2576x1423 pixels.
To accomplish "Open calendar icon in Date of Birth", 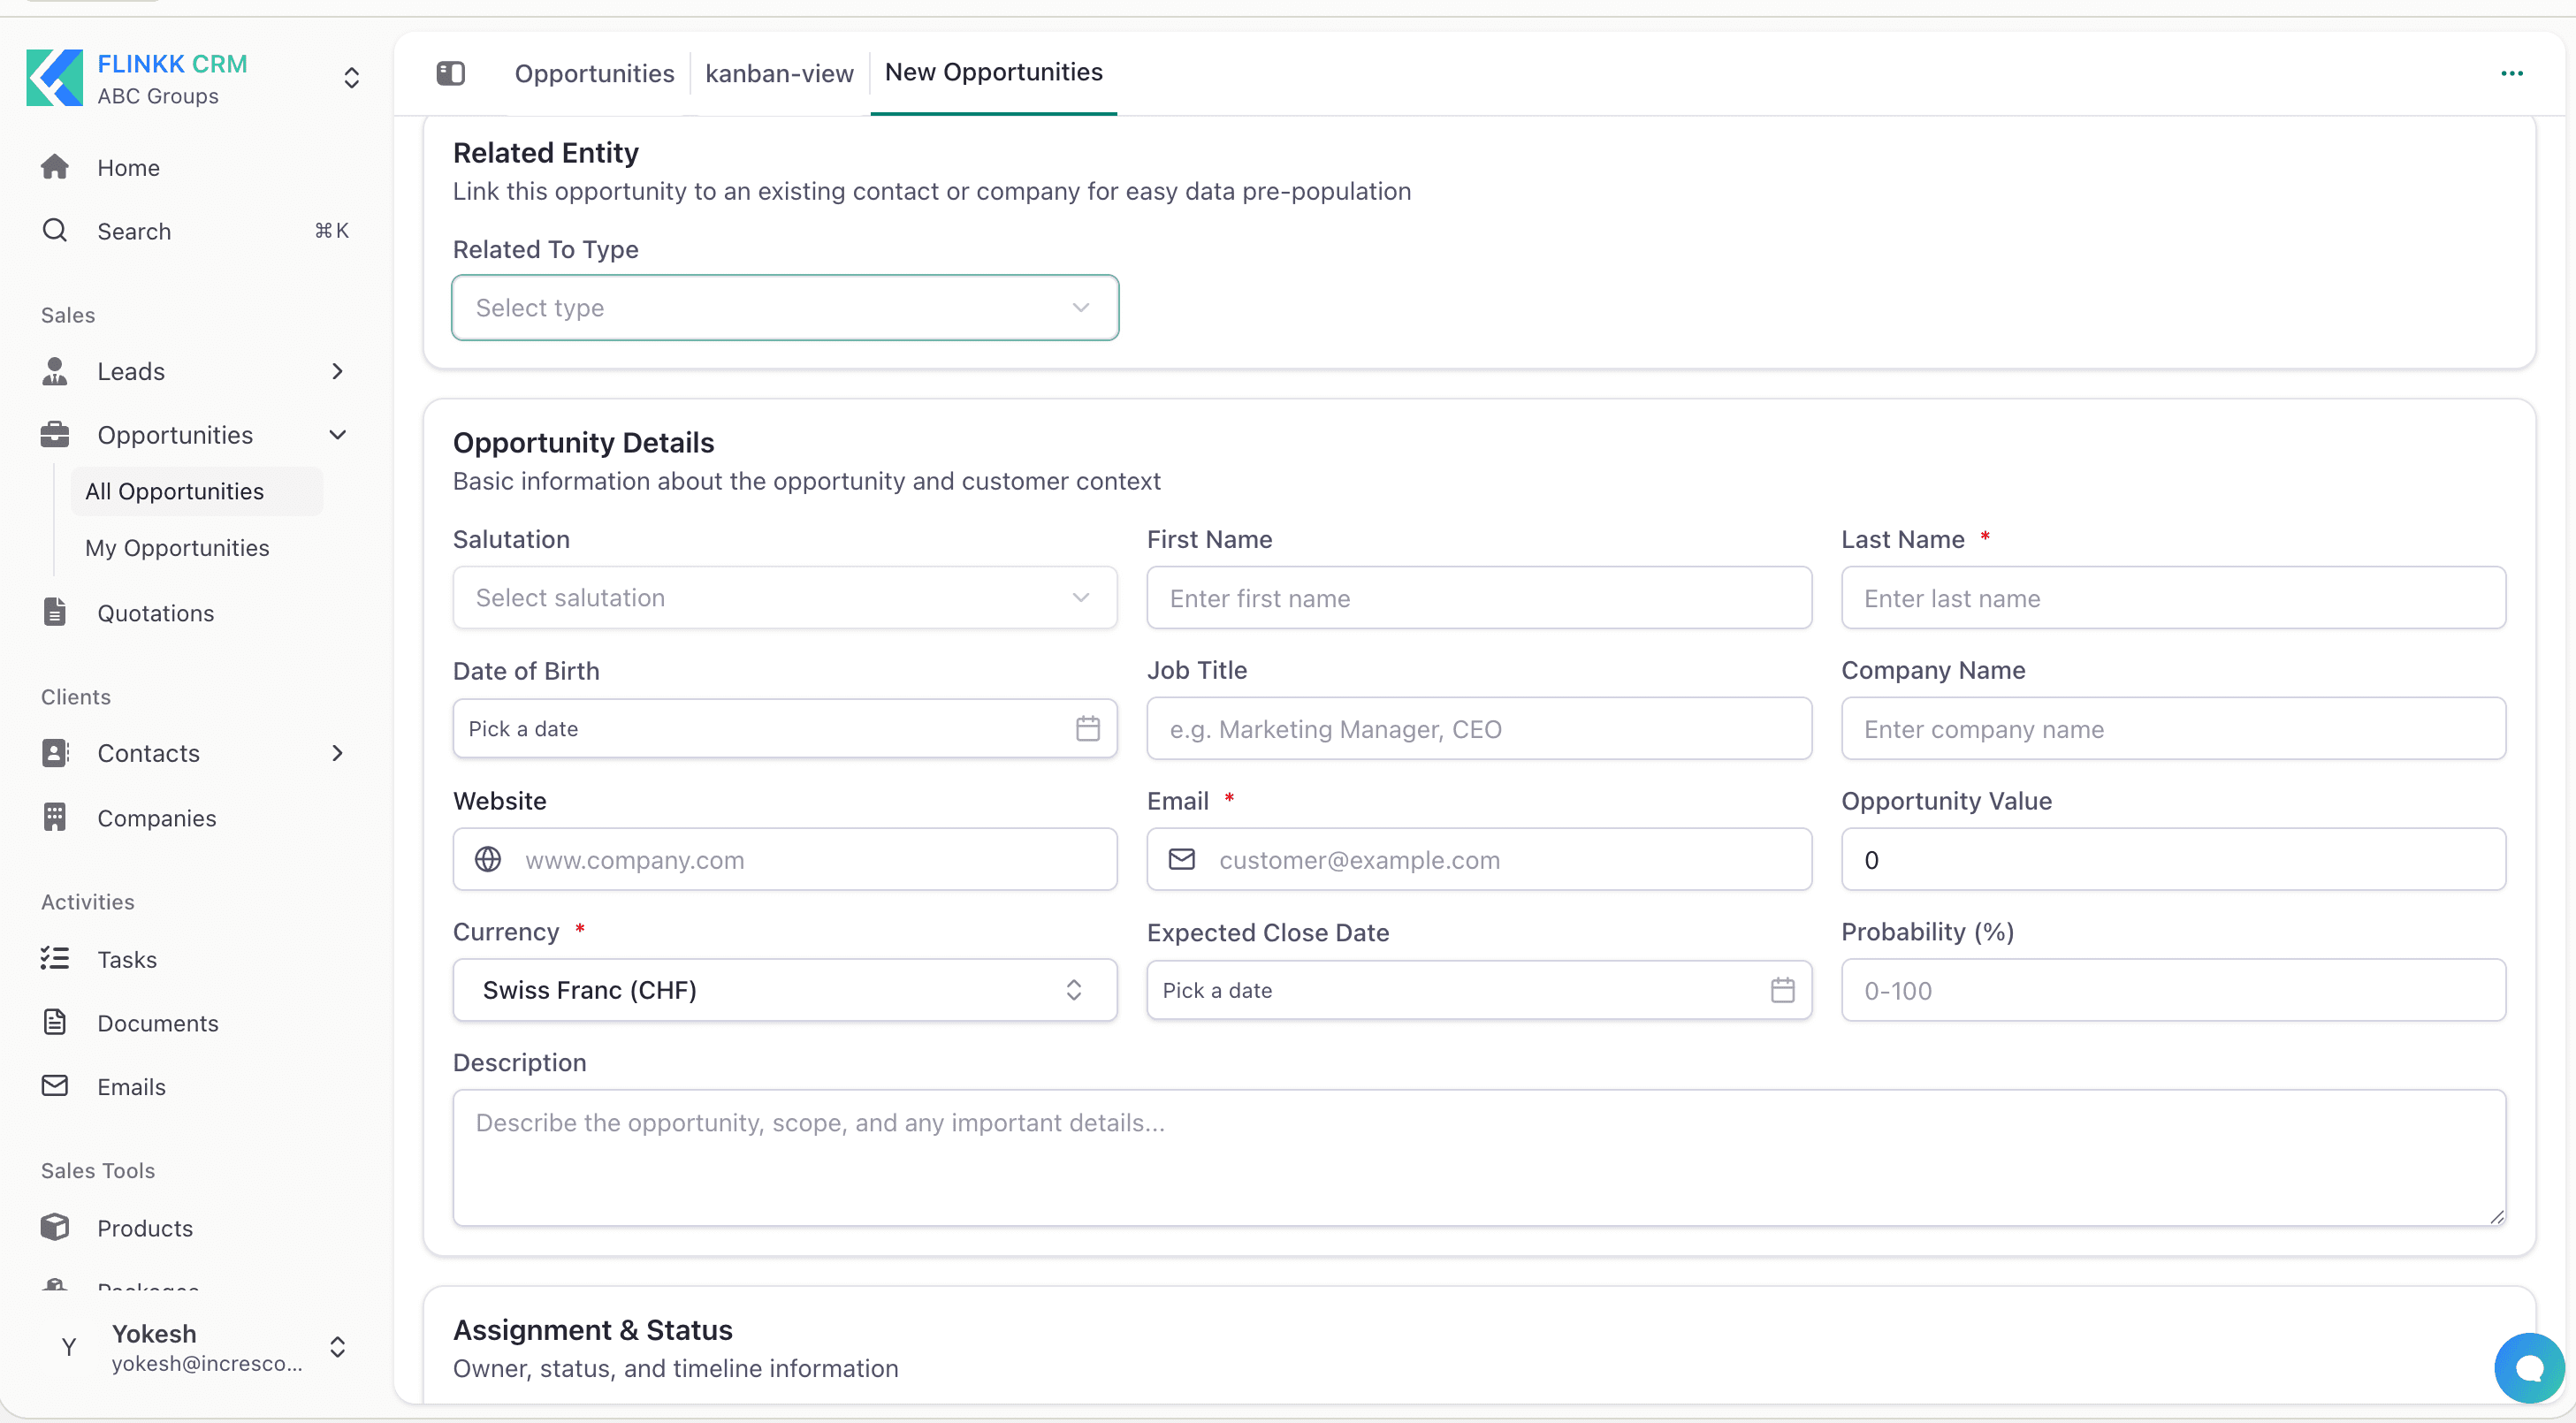I will coord(1088,728).
